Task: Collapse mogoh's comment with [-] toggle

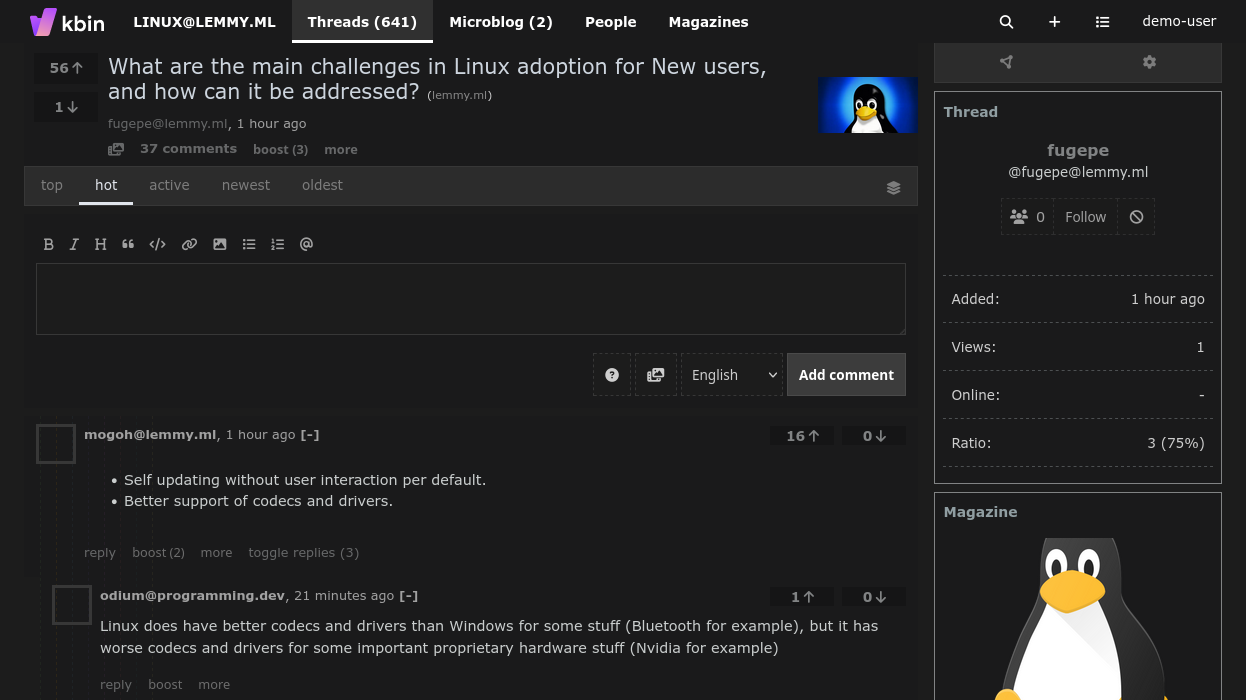Action: 310,435
